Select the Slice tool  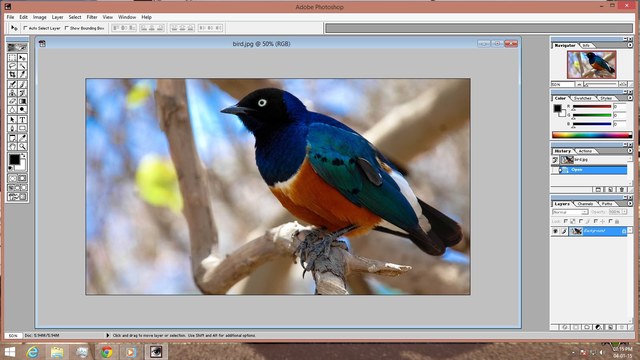point(22,74)
